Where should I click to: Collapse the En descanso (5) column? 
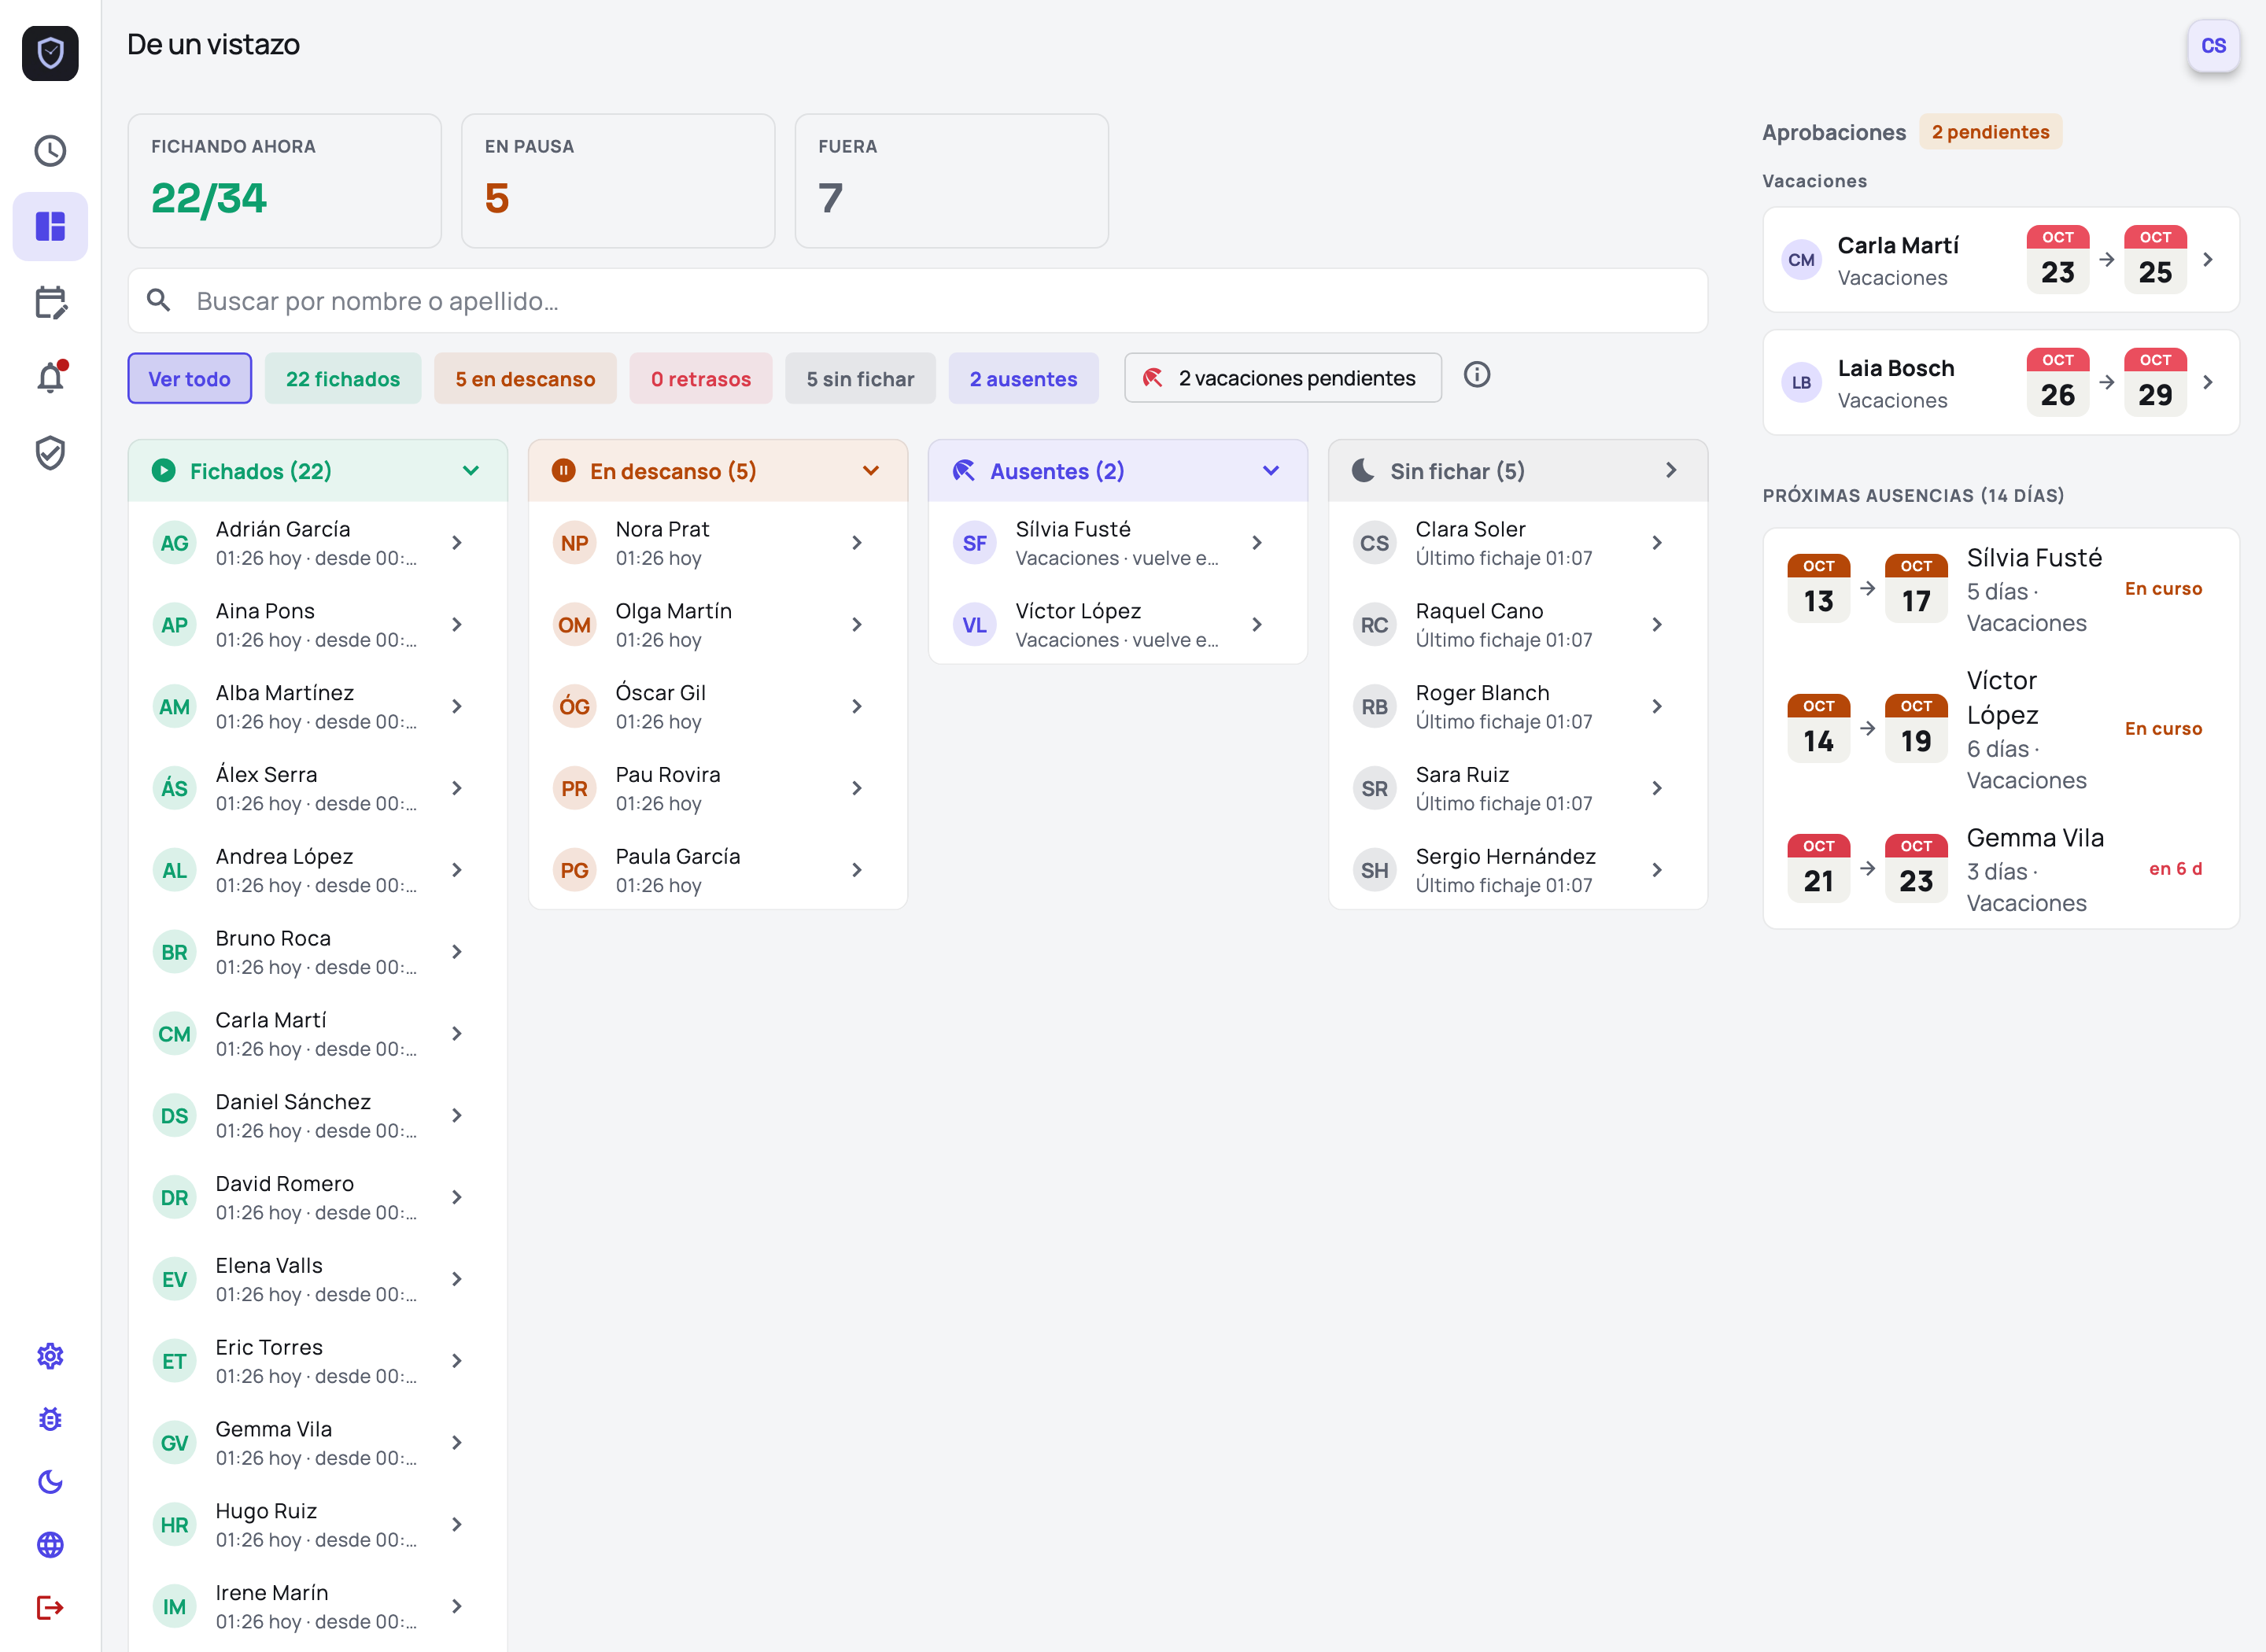tap(870, 471)
